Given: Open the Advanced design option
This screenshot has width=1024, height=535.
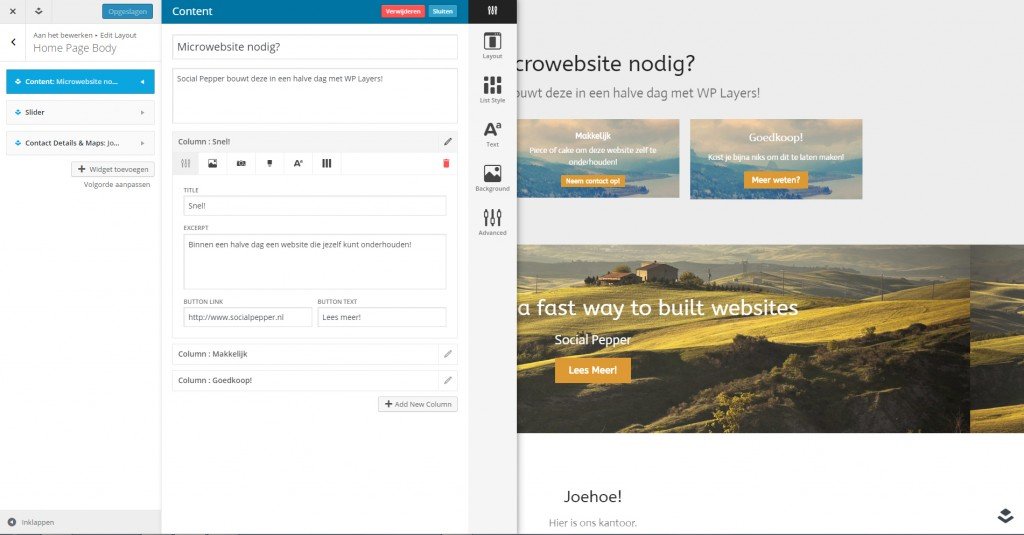Looking at the screenshot, I should click(x=492, y=222).
